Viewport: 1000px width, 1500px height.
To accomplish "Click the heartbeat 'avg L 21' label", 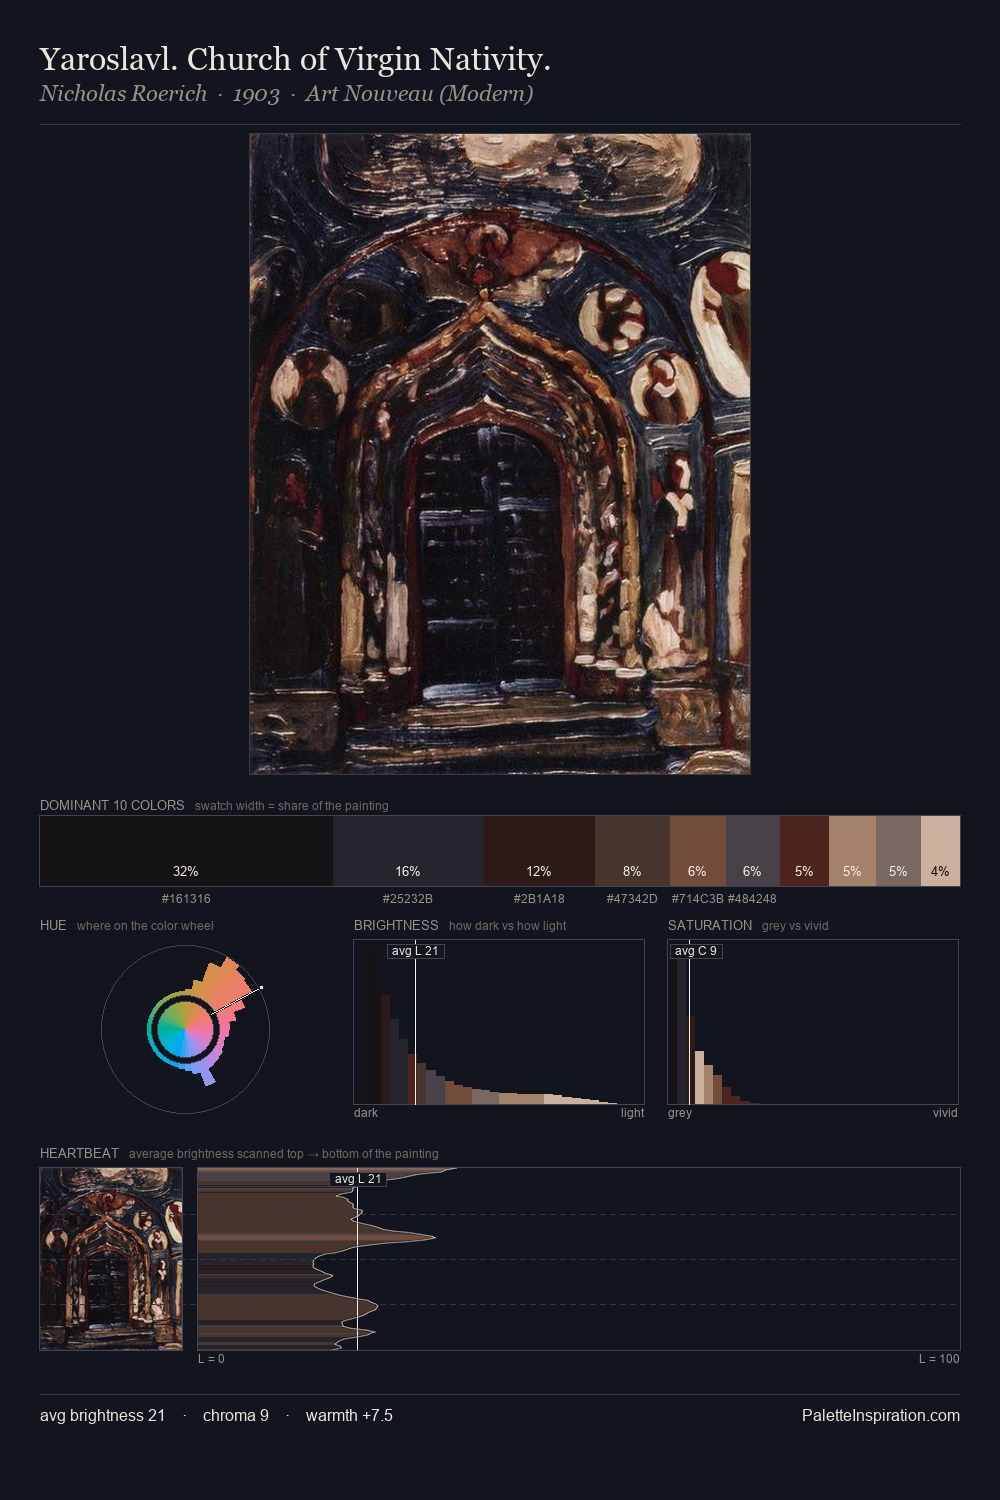I will 358,1179.
